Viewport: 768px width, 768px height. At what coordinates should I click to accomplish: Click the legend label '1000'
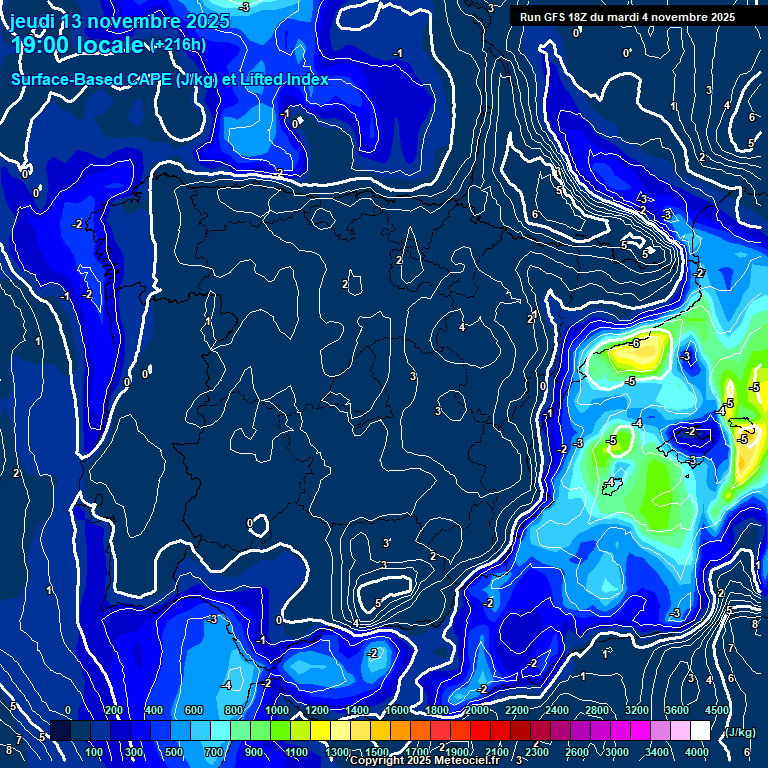point(277,710)
